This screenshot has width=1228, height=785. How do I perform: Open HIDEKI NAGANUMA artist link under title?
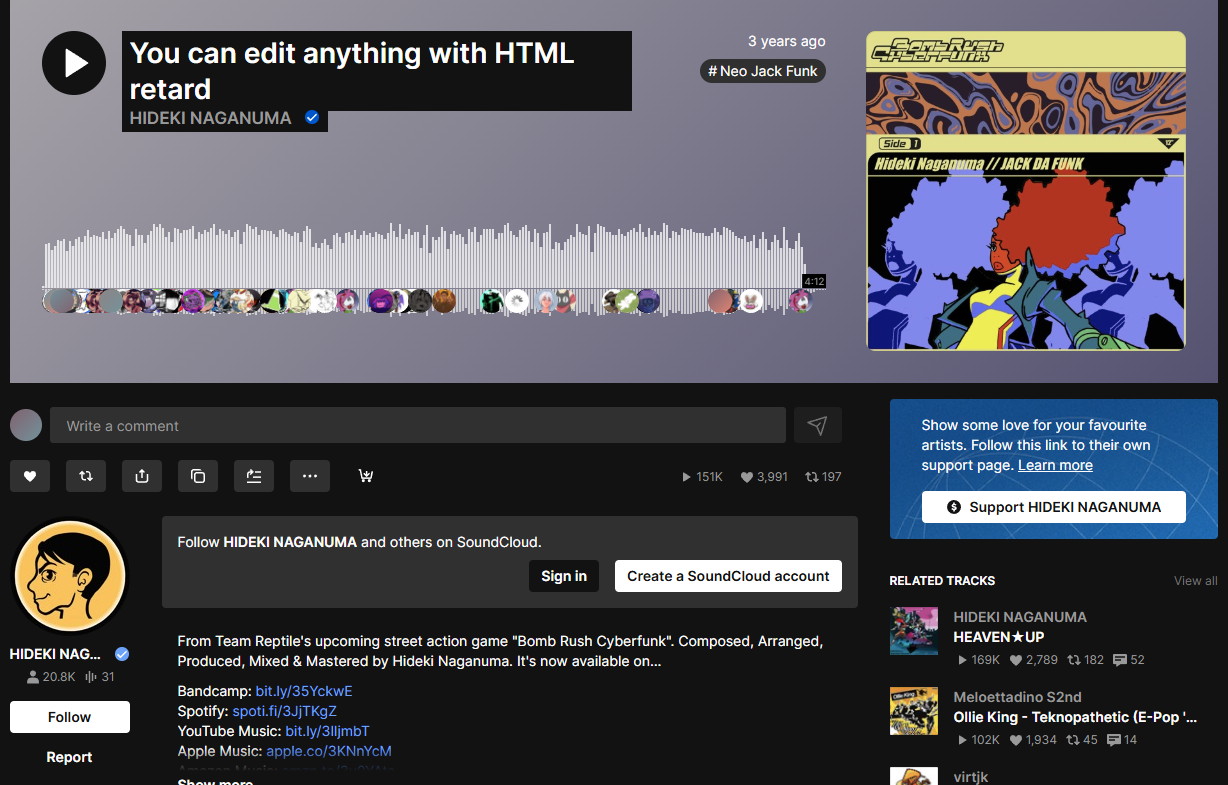(211, 118)
